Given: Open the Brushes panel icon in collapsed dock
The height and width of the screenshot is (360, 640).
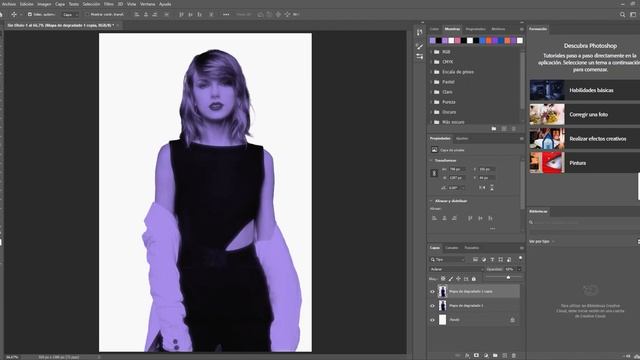Looking at the screenshot, I should (x=420, y=46).
